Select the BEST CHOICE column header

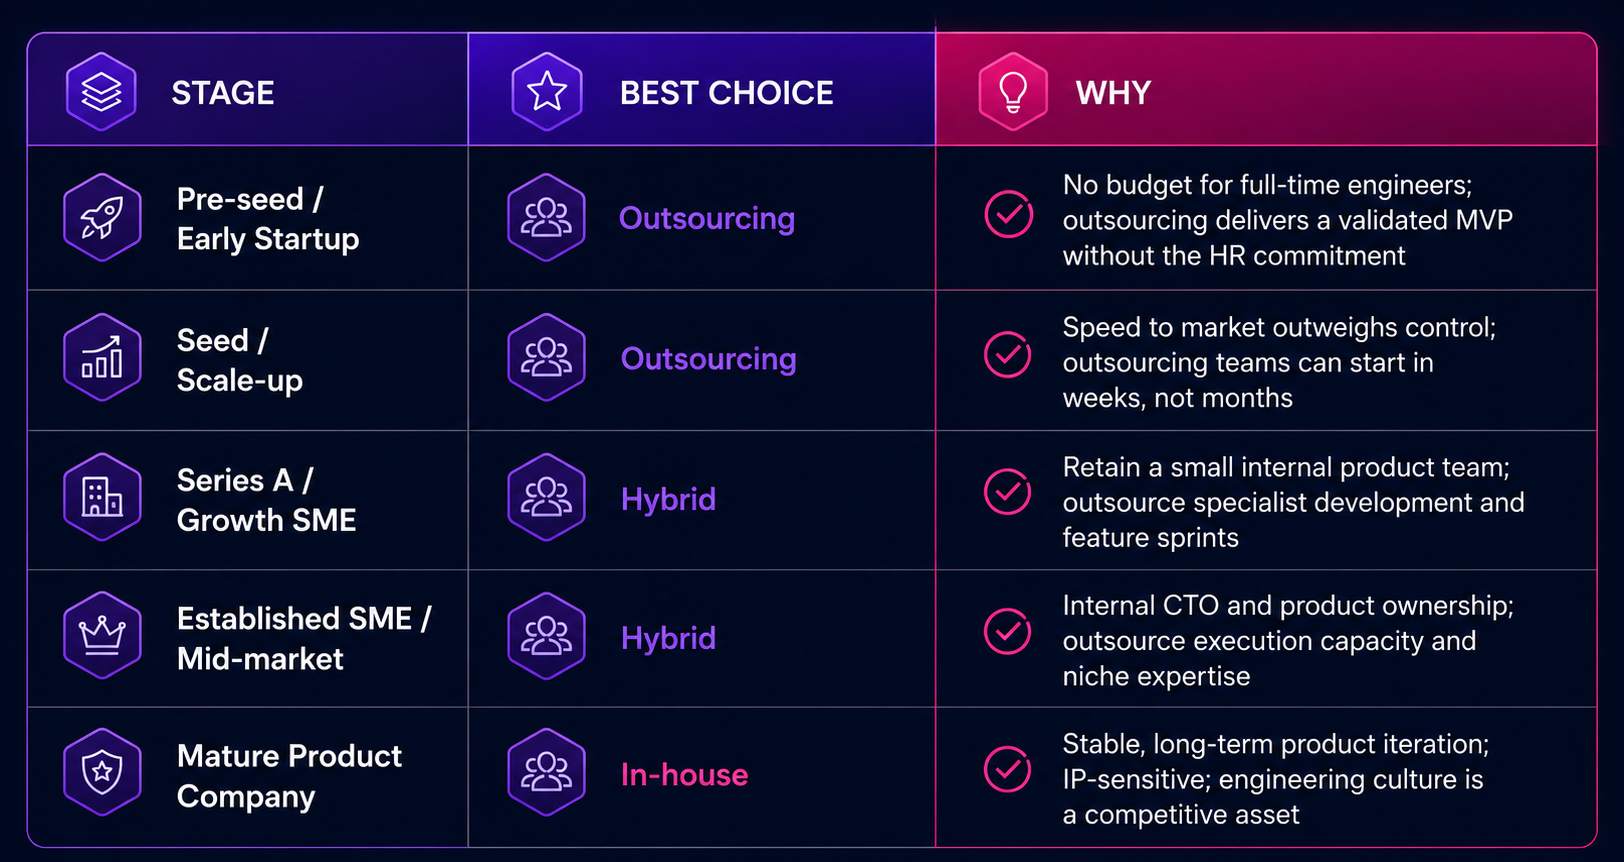(x=727, y=93)
